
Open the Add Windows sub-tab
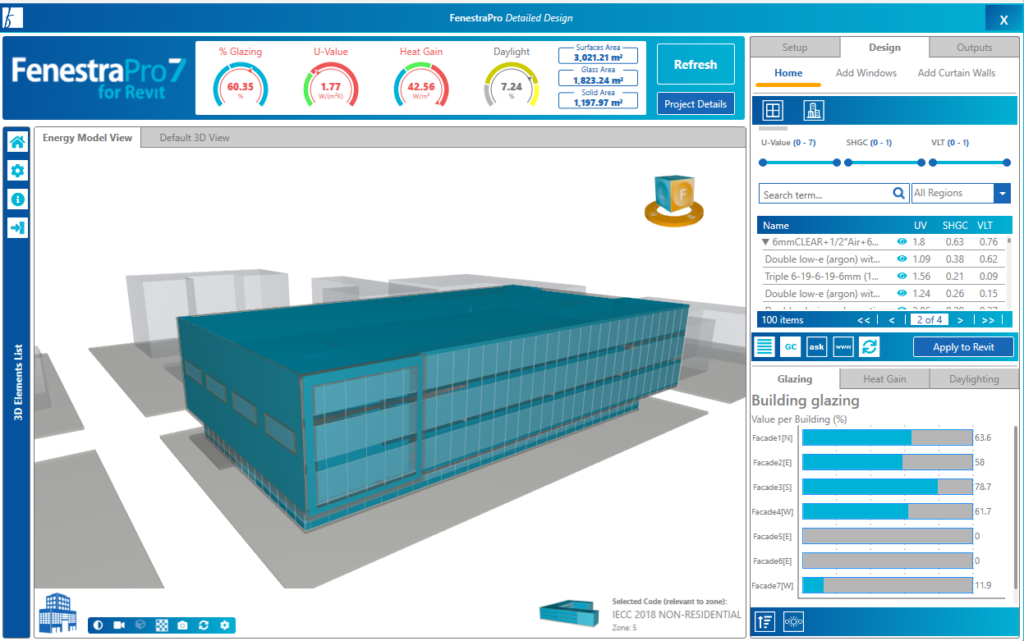click(866, 73)
